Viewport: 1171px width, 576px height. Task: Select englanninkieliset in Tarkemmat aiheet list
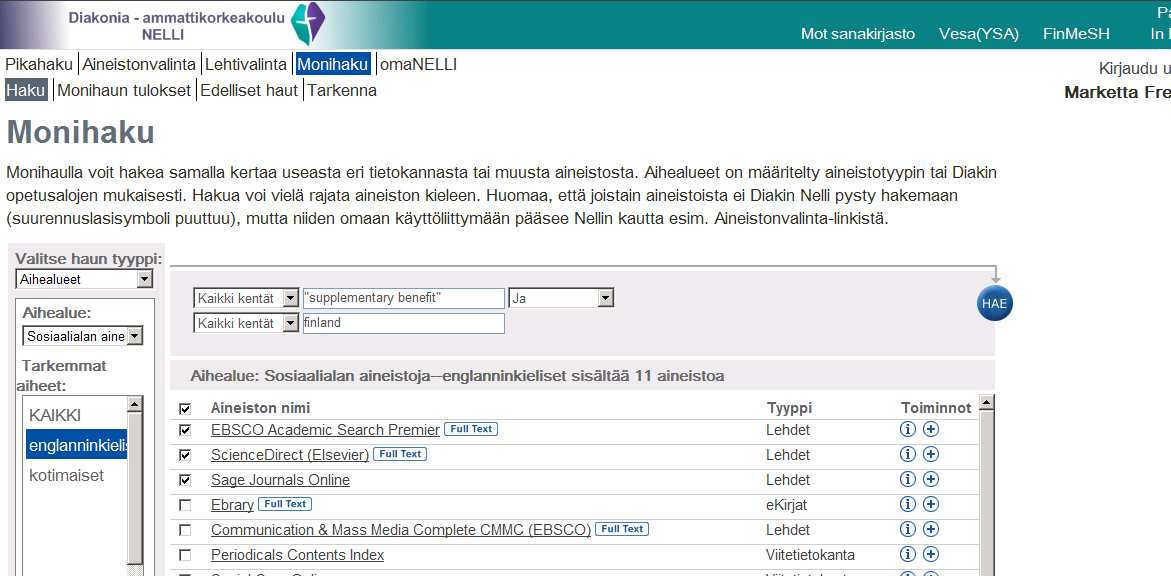(77, 445)
